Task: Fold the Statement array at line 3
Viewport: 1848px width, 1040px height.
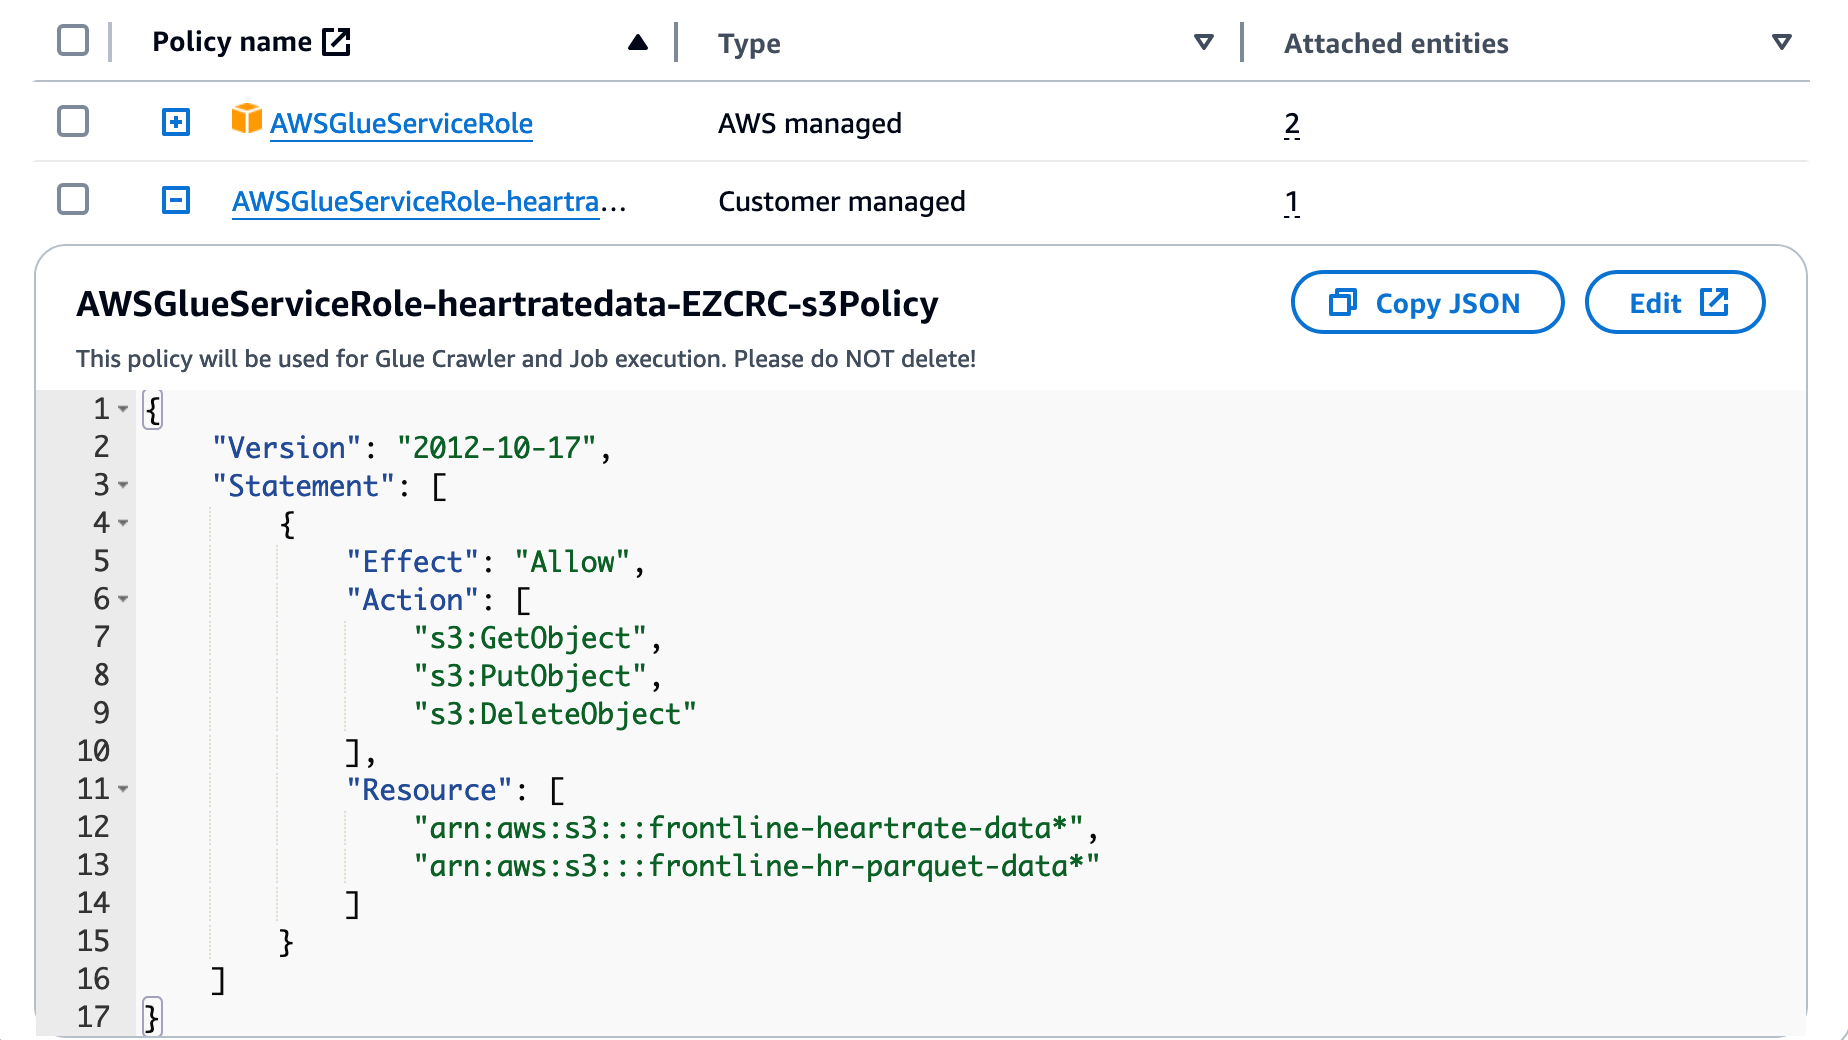Action: 123,485
